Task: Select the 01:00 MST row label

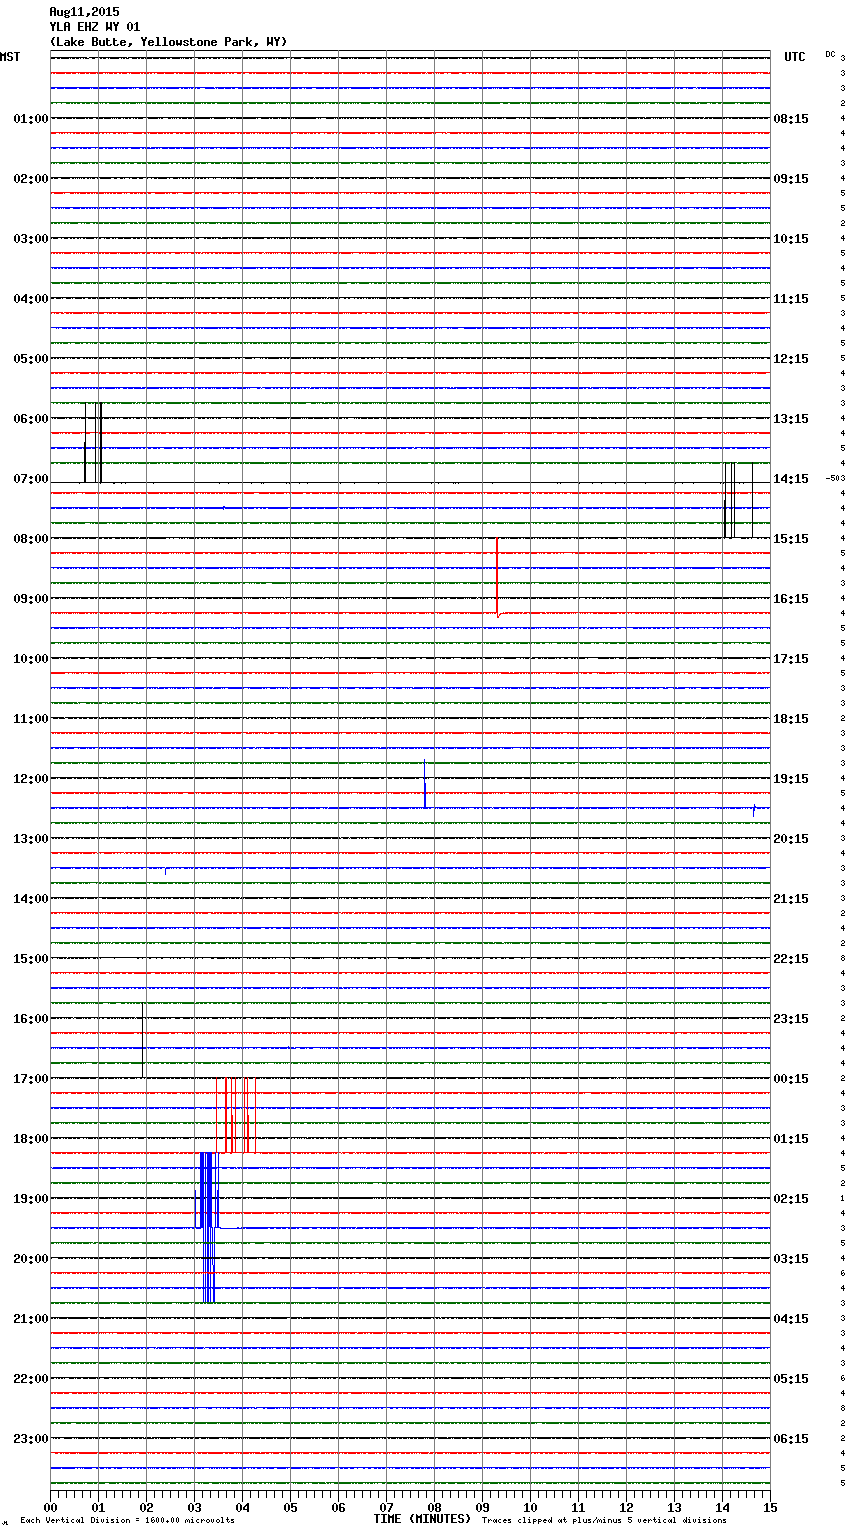Action: (31, 119)
